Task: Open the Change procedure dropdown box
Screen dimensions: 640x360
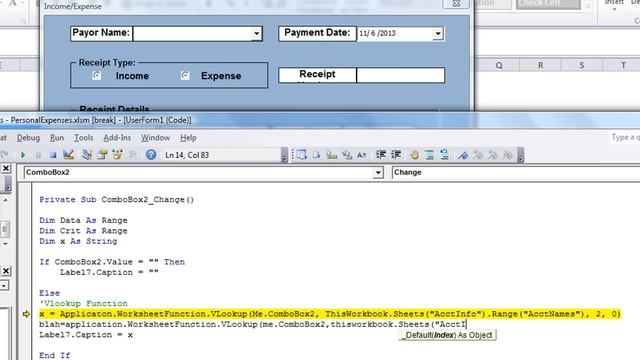Action: click(516, 173)
